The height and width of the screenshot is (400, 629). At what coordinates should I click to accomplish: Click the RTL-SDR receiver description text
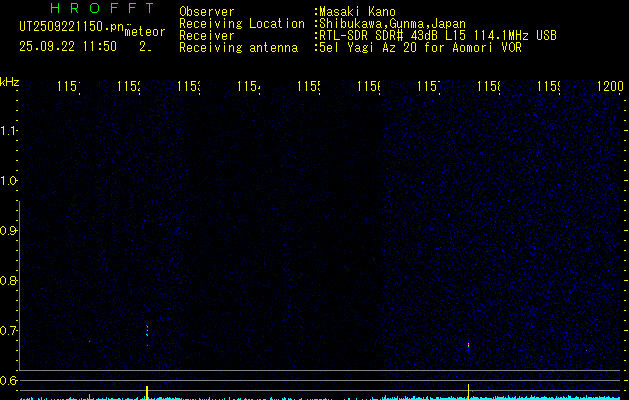(438, 36)
